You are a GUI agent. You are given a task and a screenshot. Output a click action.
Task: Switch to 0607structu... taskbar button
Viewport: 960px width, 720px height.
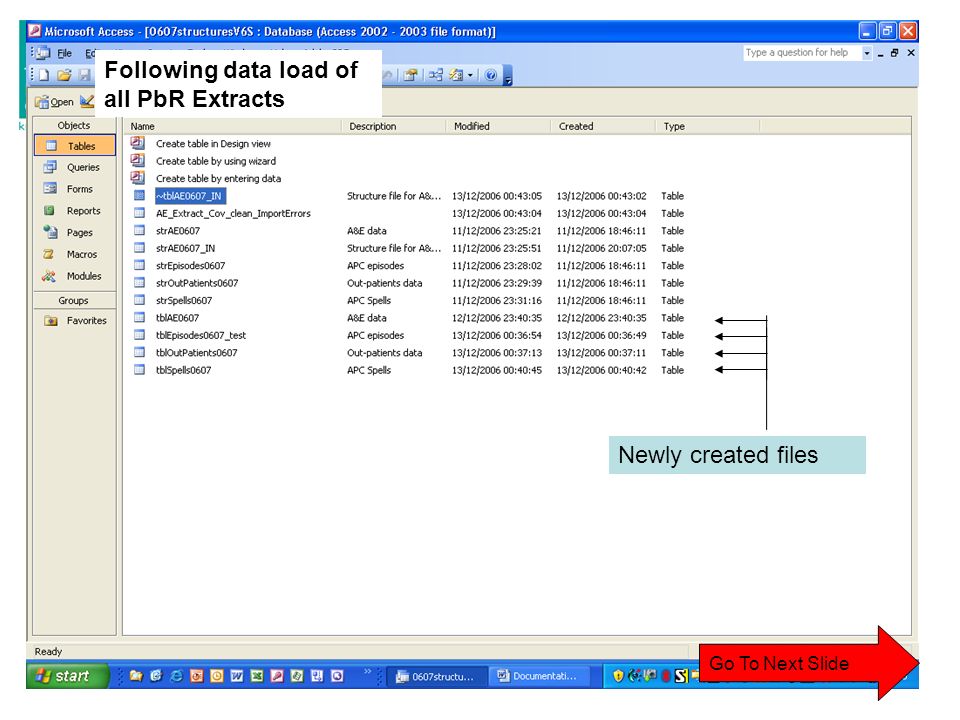[438, 677]
